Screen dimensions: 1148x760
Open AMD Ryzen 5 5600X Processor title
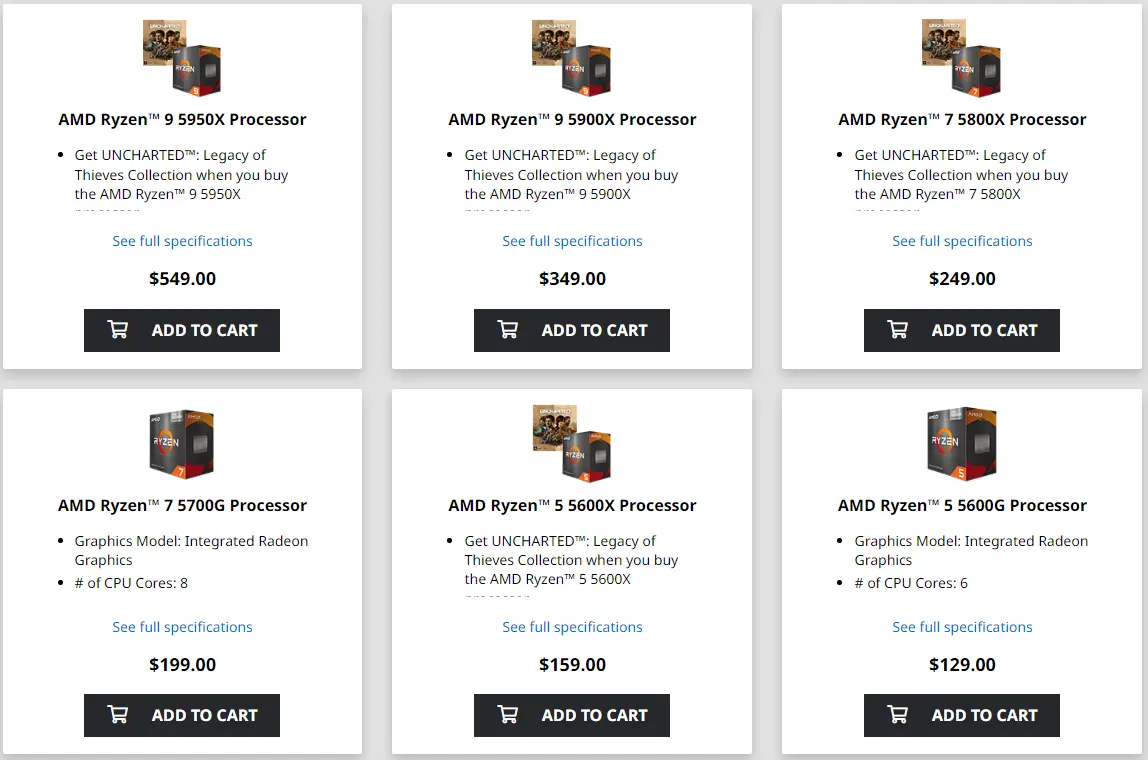[572, 505]
